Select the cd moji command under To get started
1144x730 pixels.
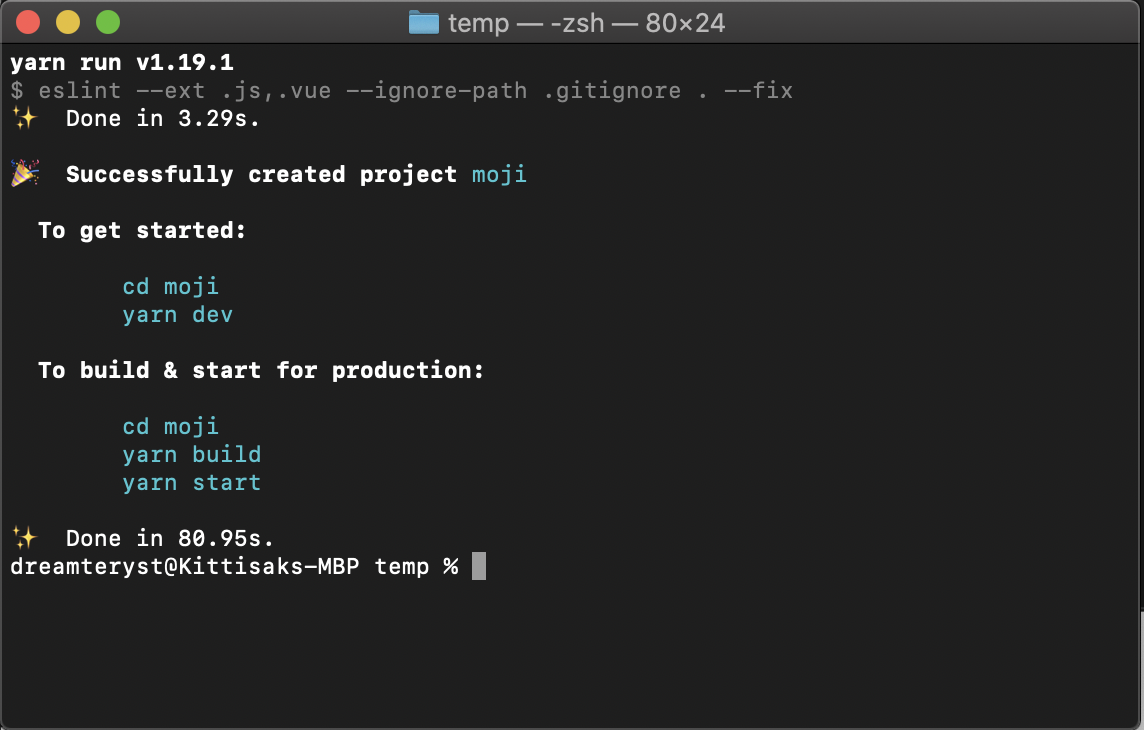click(170, 286)
